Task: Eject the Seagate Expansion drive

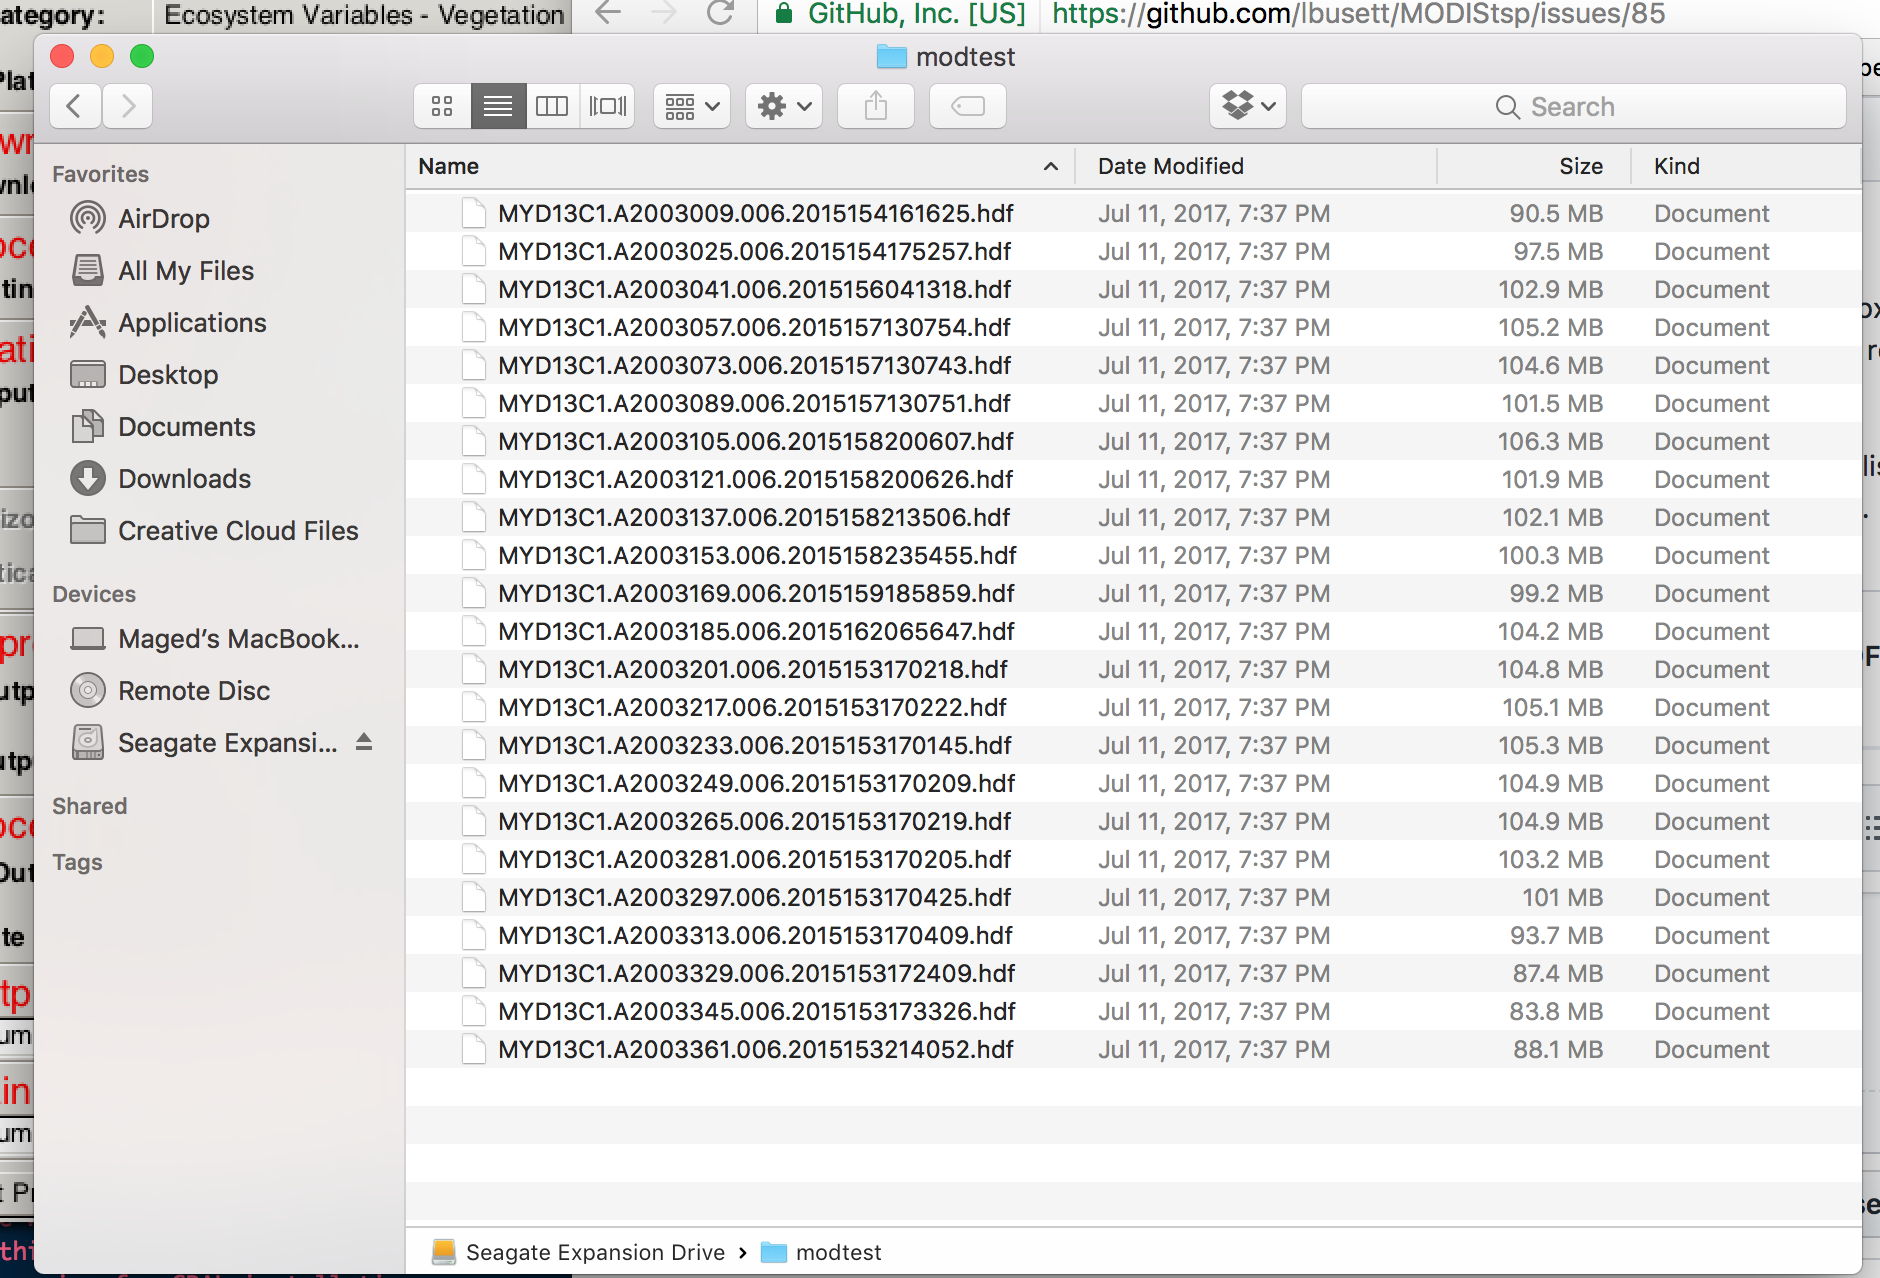Action: [364, 742]
